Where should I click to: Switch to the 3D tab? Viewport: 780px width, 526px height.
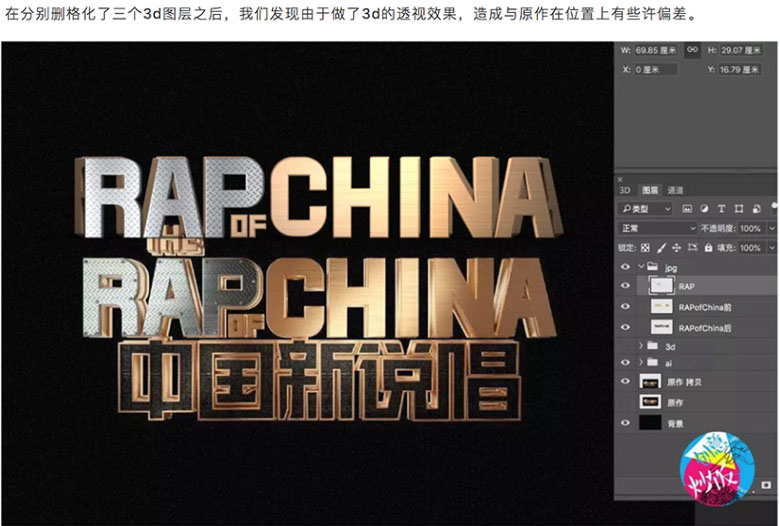click(625, 191)
